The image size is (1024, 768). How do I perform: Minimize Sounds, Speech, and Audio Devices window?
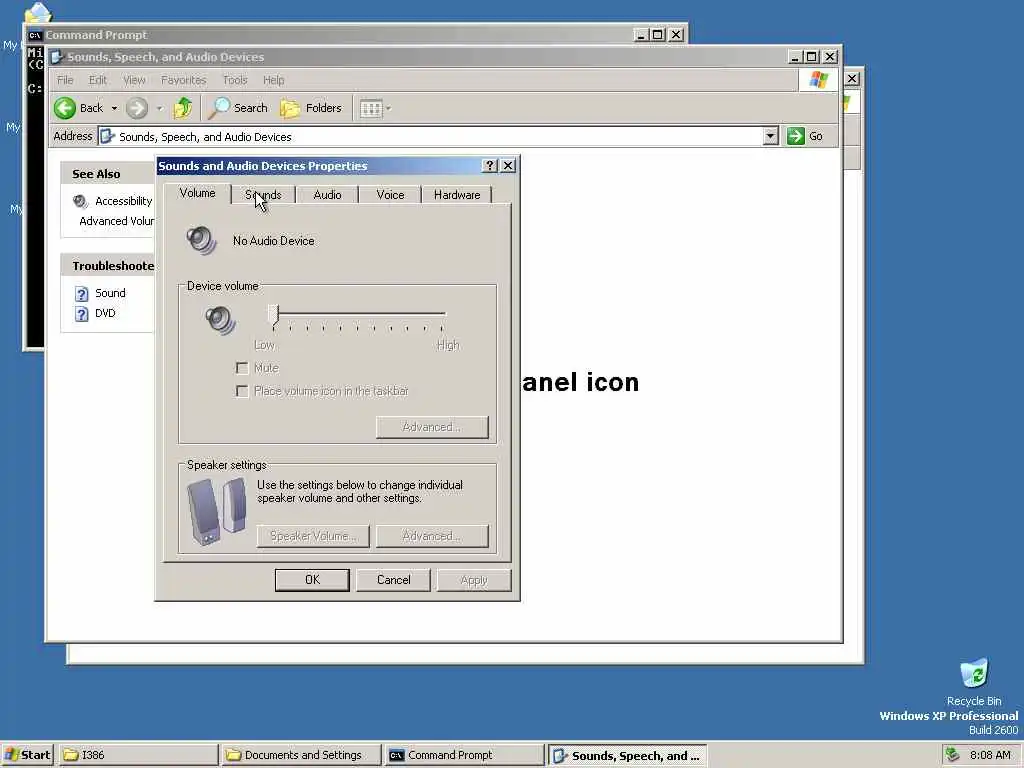click(x=795, y=57)
